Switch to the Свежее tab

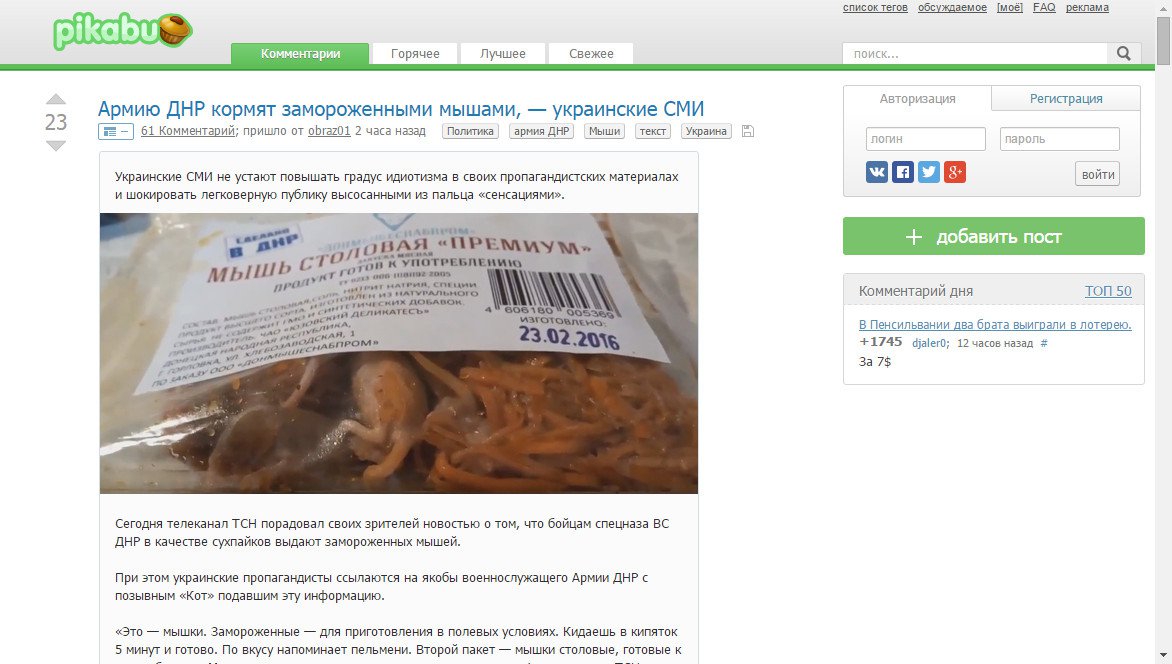point(590,54)
